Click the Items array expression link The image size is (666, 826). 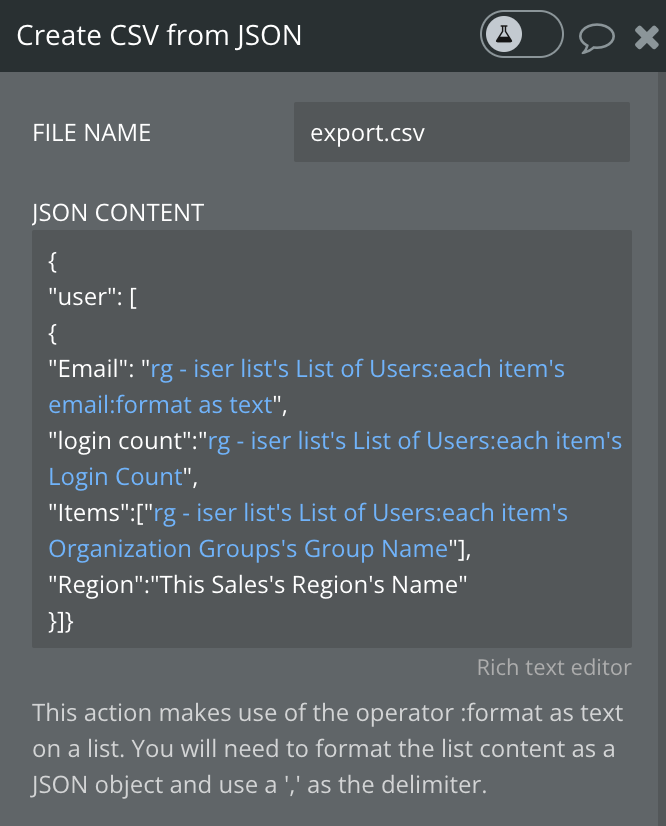click(83, 512)
